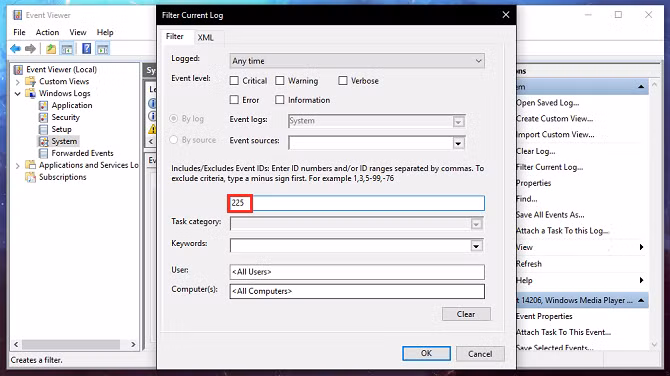Toggle the console tree toolbar icon
Image resolution: width=670 pixels, height=376 pixels.
pos(67,49)
